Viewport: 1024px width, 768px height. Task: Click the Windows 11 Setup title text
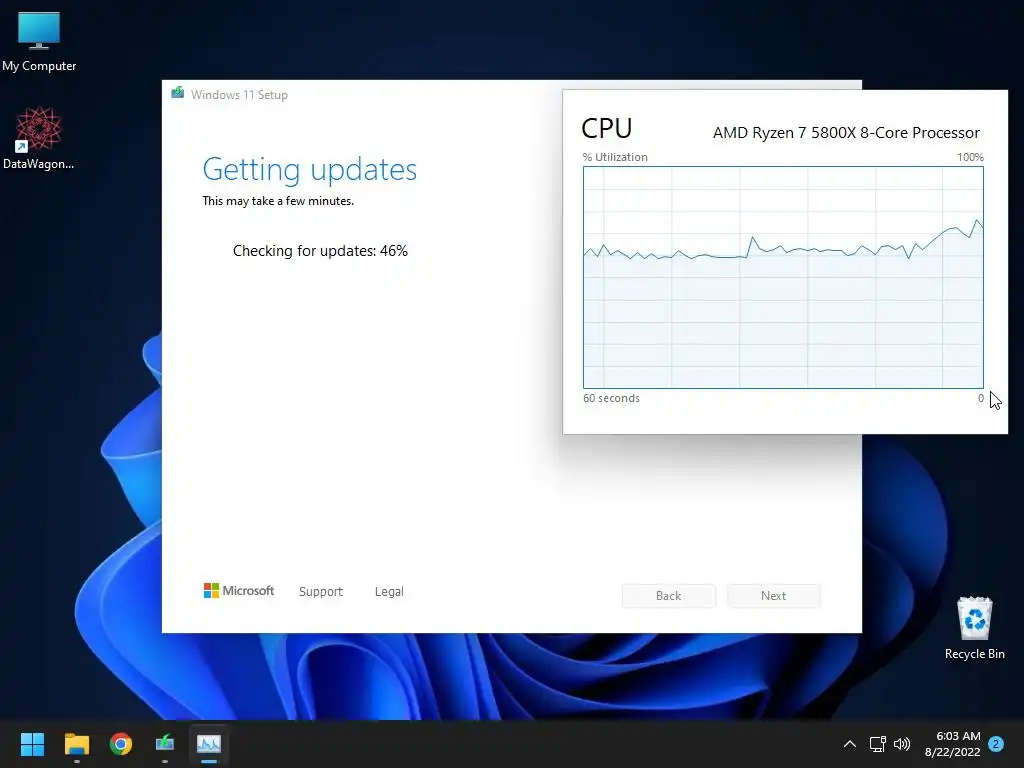pyautogui.click(x=239, y=95)
